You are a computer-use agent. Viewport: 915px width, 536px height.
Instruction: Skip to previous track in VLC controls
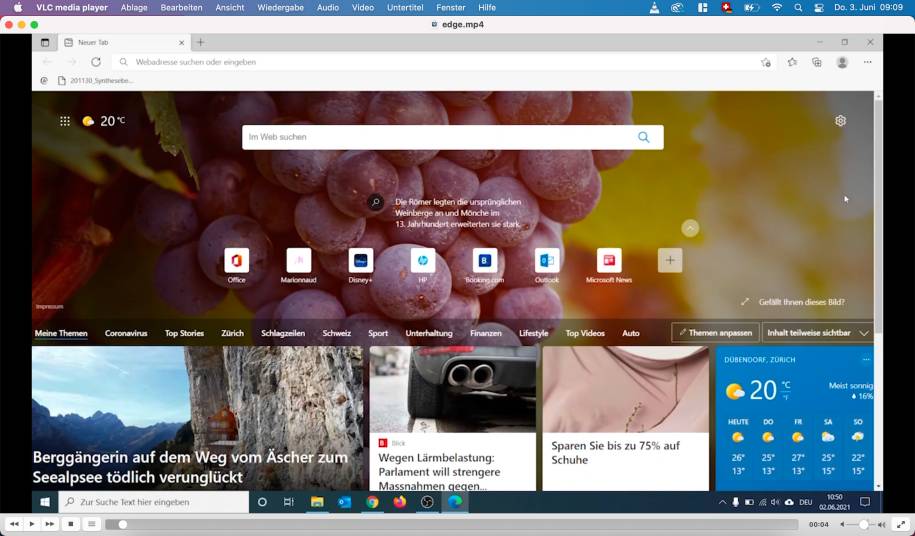[14, 524]
